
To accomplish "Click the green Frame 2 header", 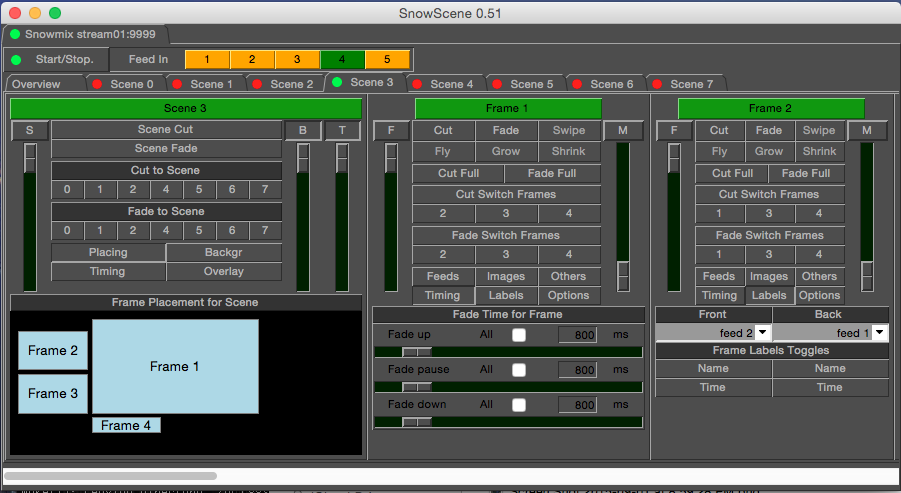I will (771, 109).
